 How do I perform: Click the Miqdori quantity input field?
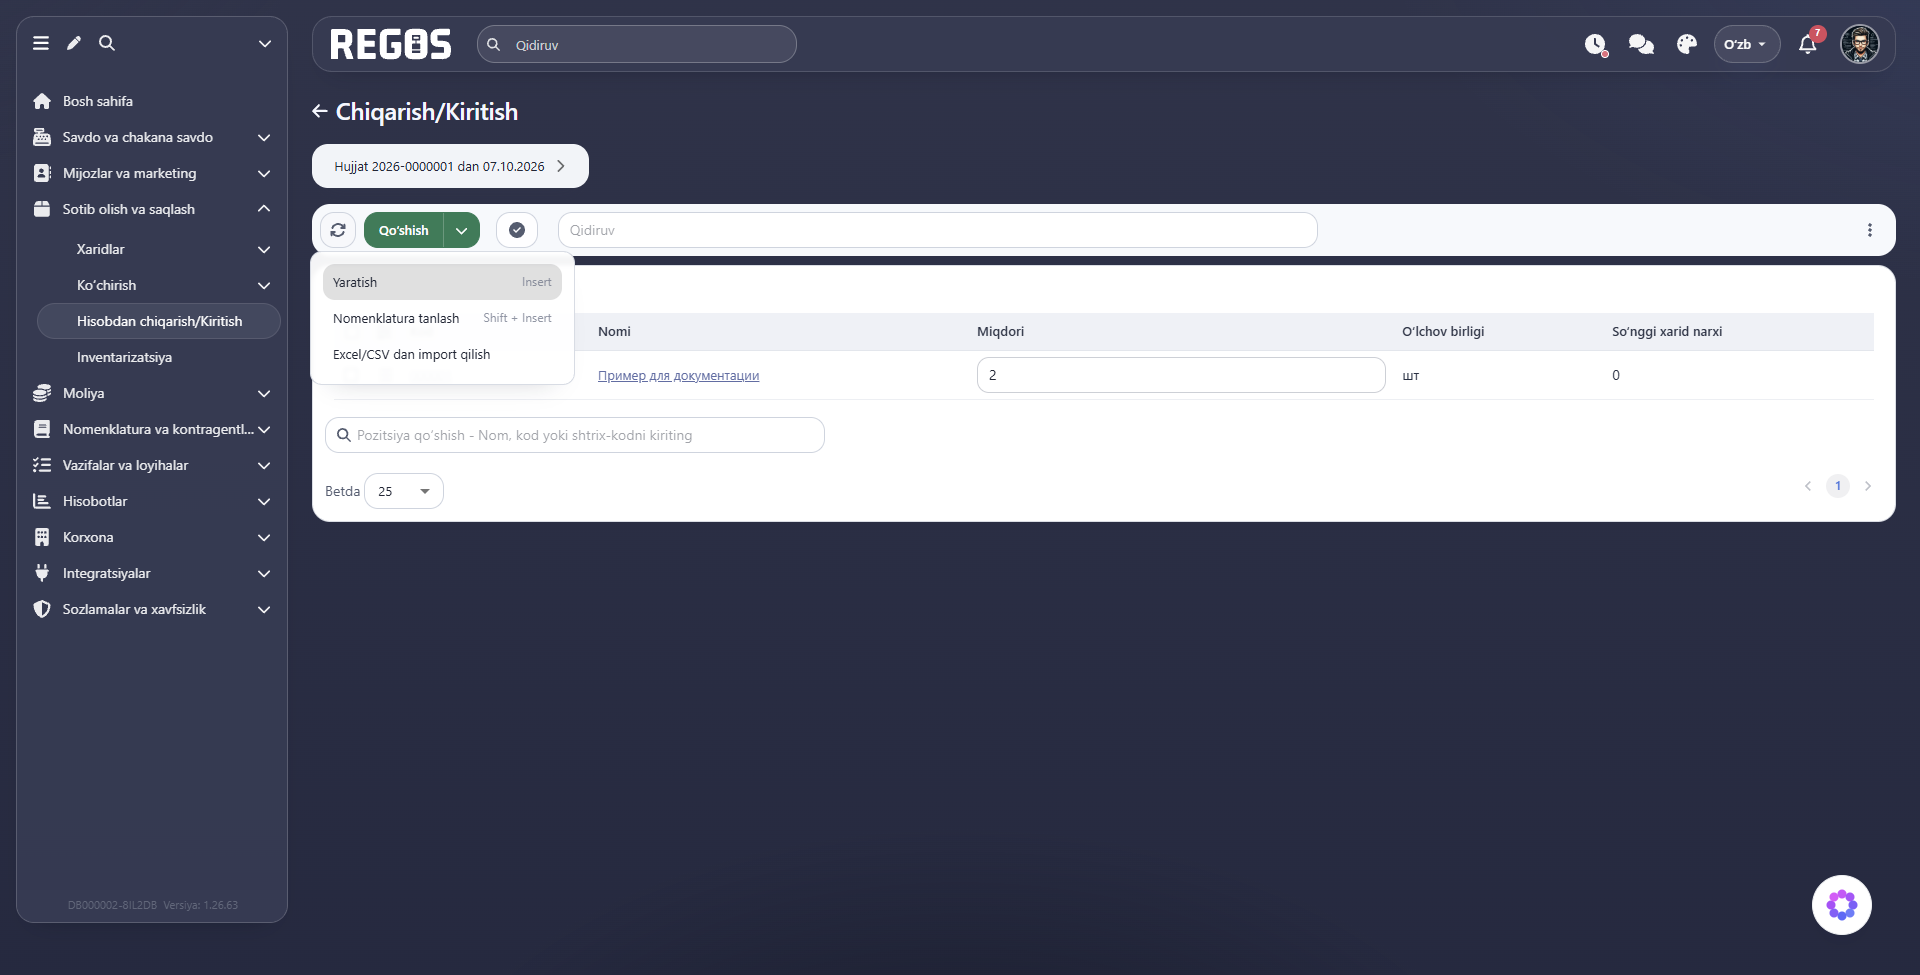click(1181, 375)
